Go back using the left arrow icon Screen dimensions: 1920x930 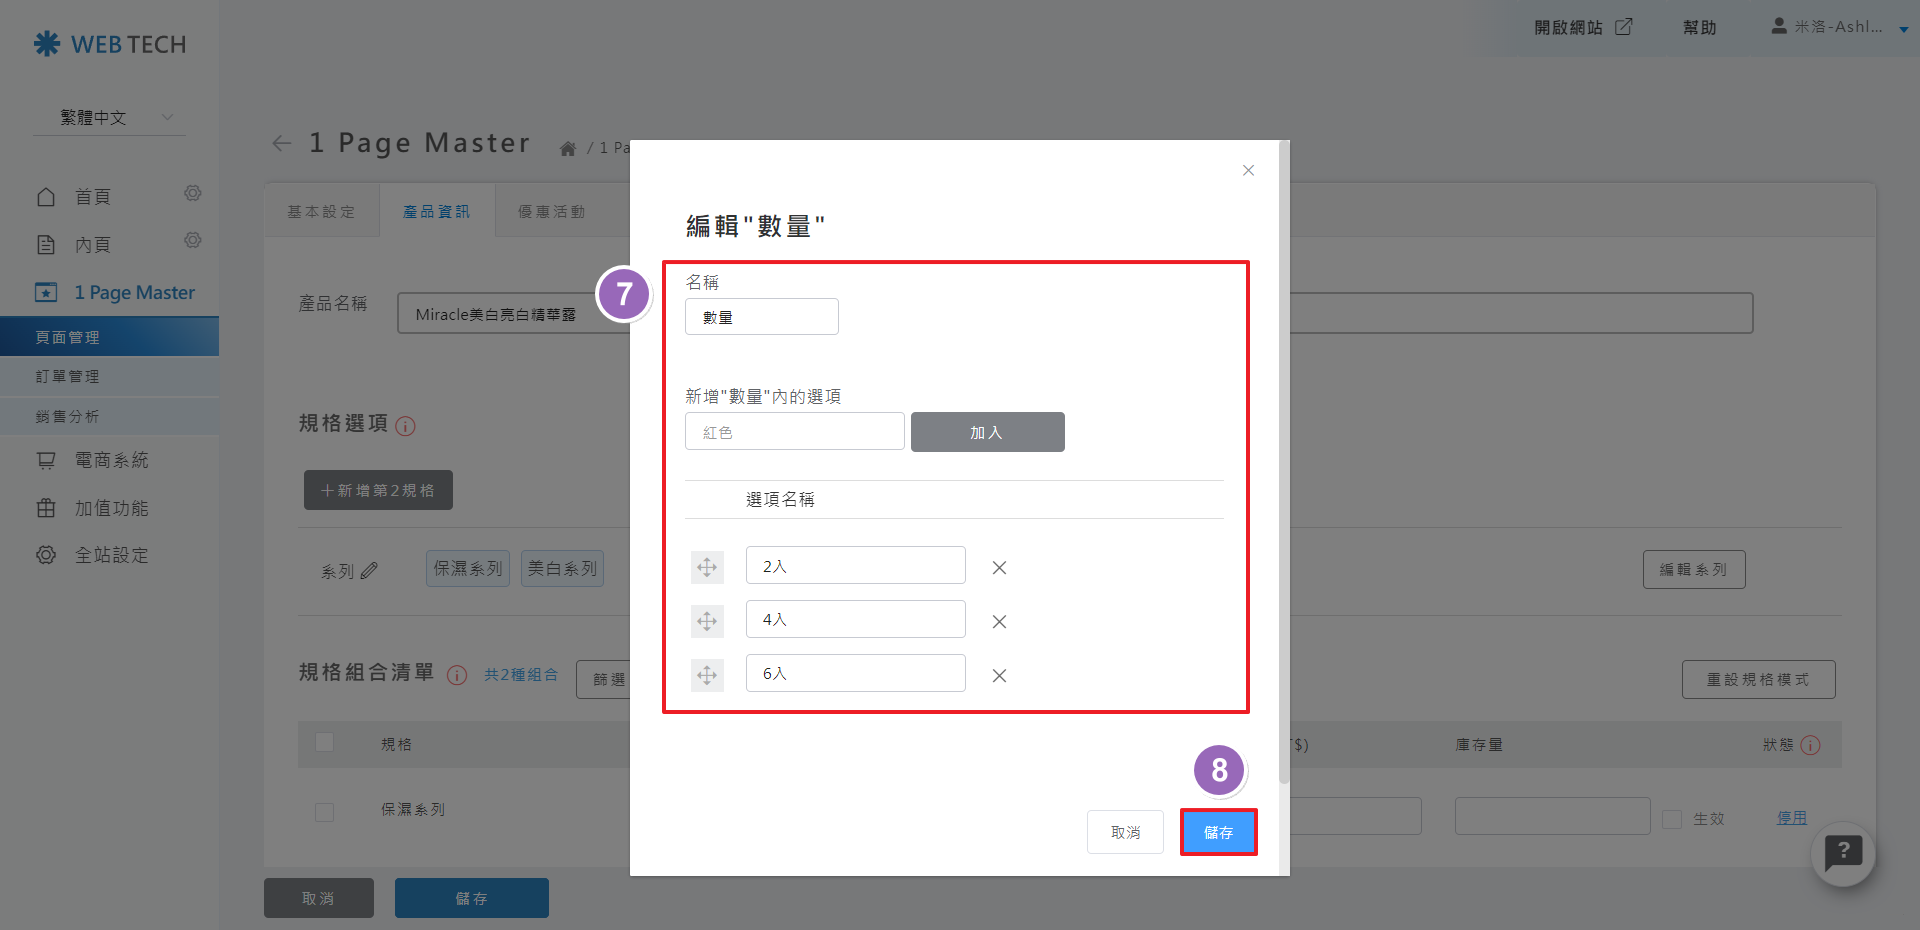282,144
